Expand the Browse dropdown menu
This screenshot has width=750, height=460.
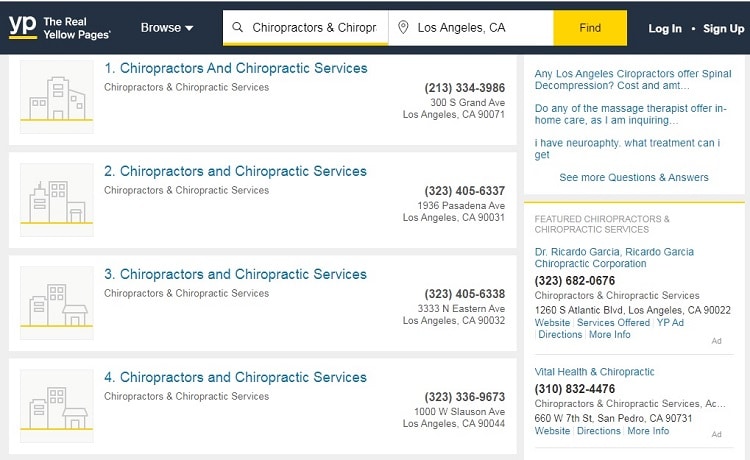click(166, 28)
